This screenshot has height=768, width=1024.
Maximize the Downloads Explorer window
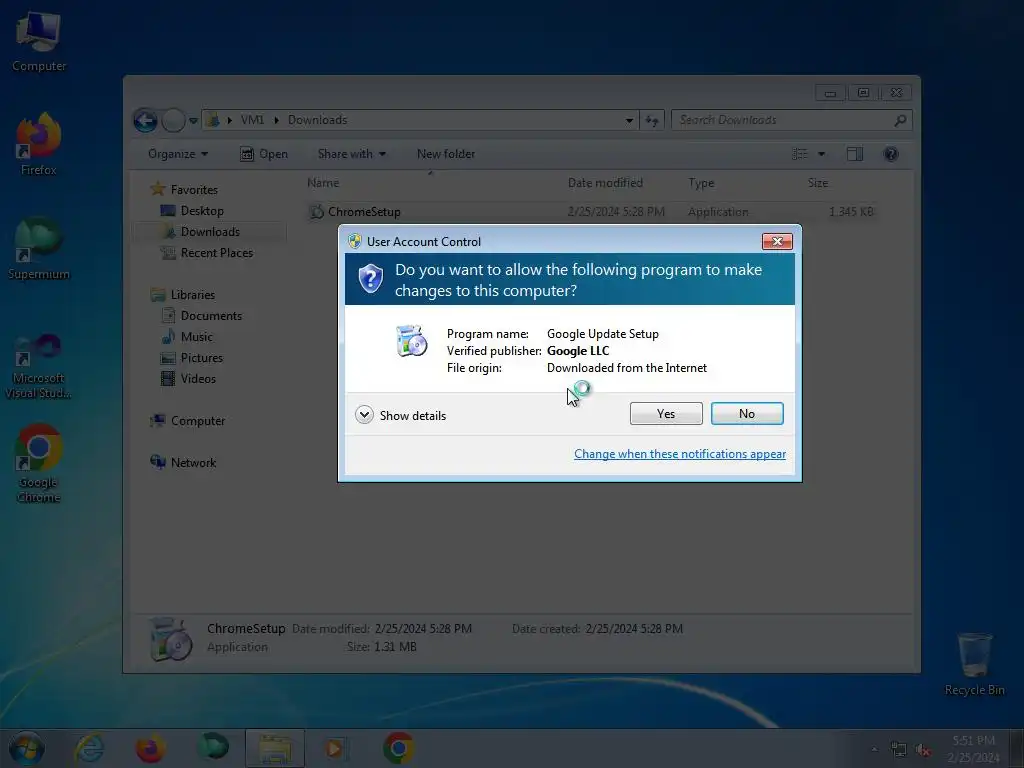click(x=863, y=93)
